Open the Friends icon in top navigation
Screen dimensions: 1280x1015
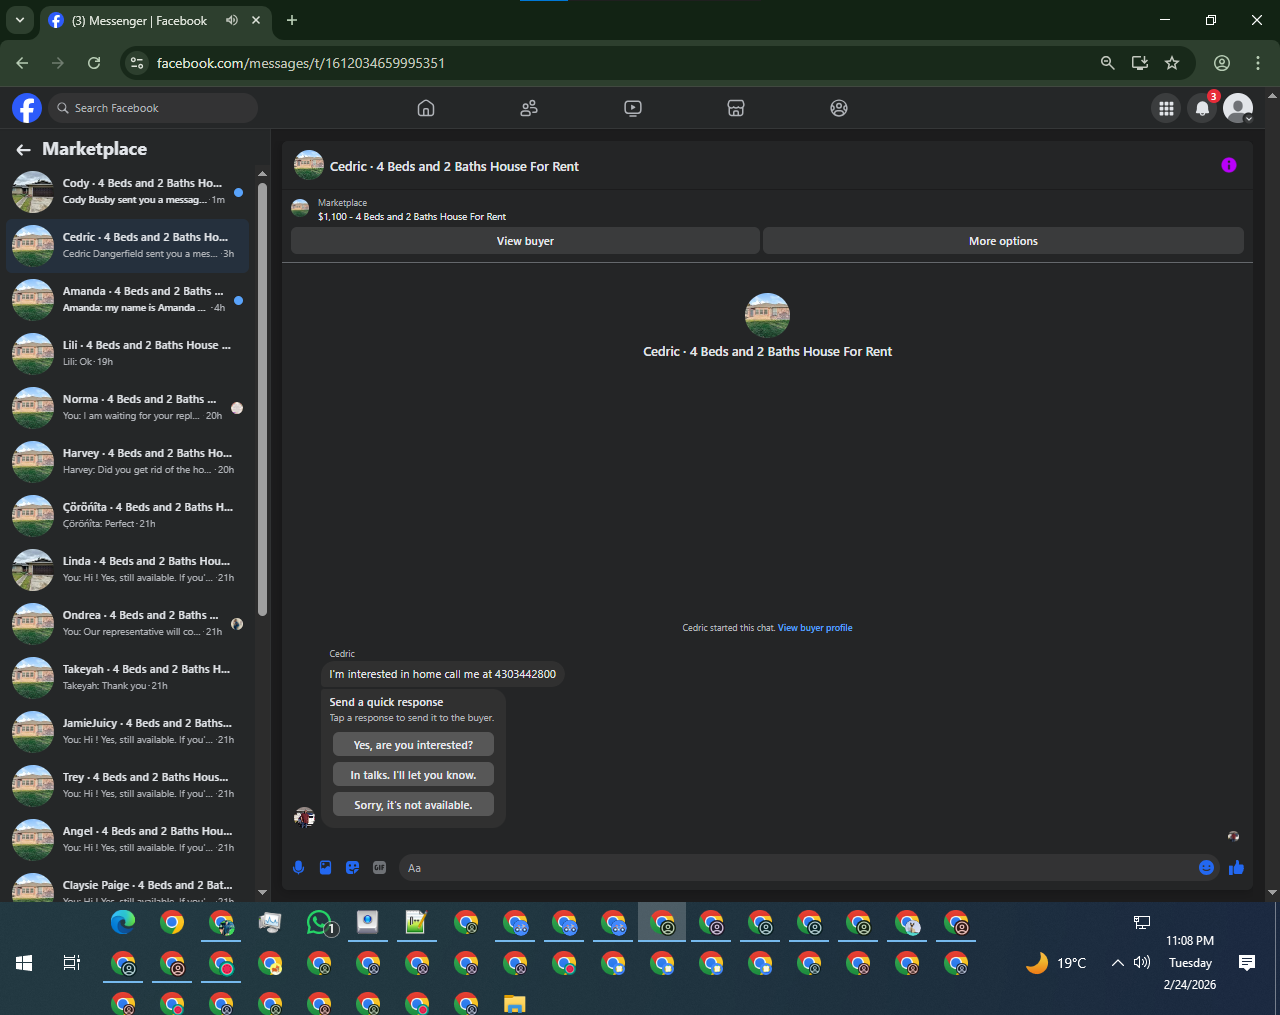click(529, 108)
